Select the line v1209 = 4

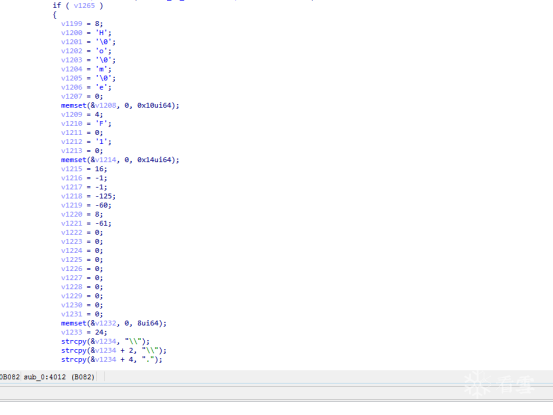click(82, 115)
